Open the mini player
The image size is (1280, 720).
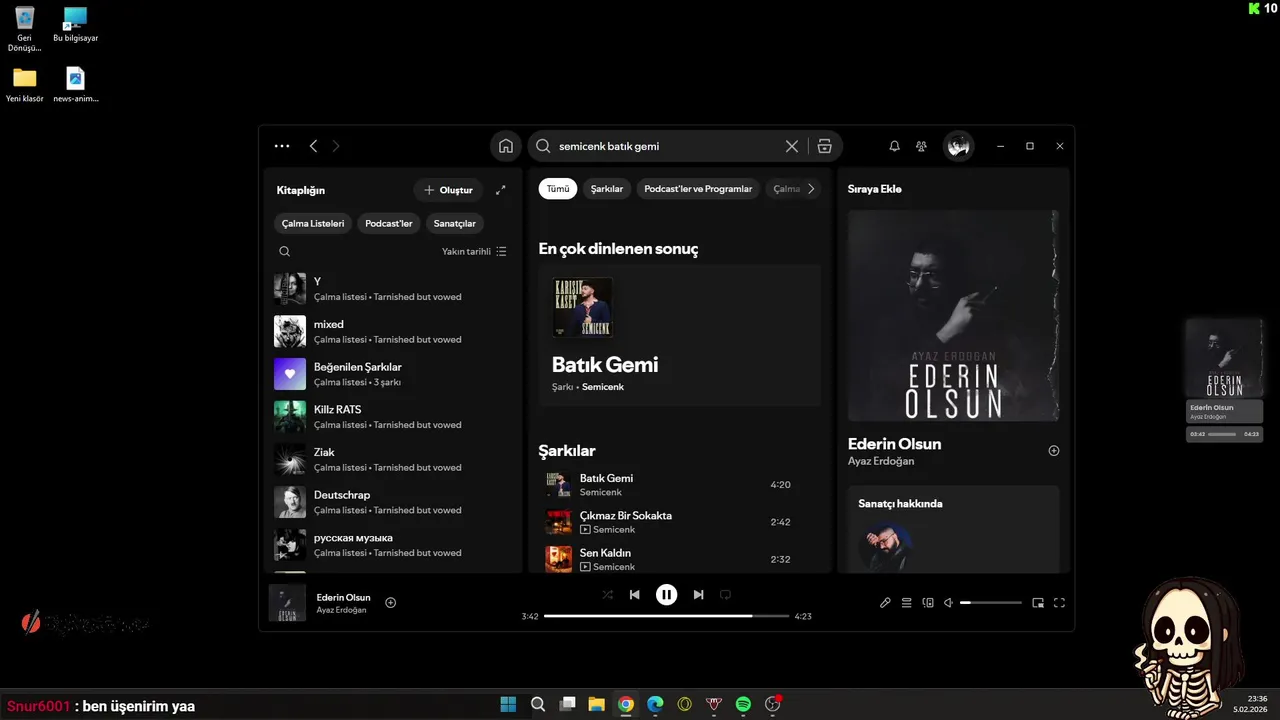click(x=1038, y=603)
